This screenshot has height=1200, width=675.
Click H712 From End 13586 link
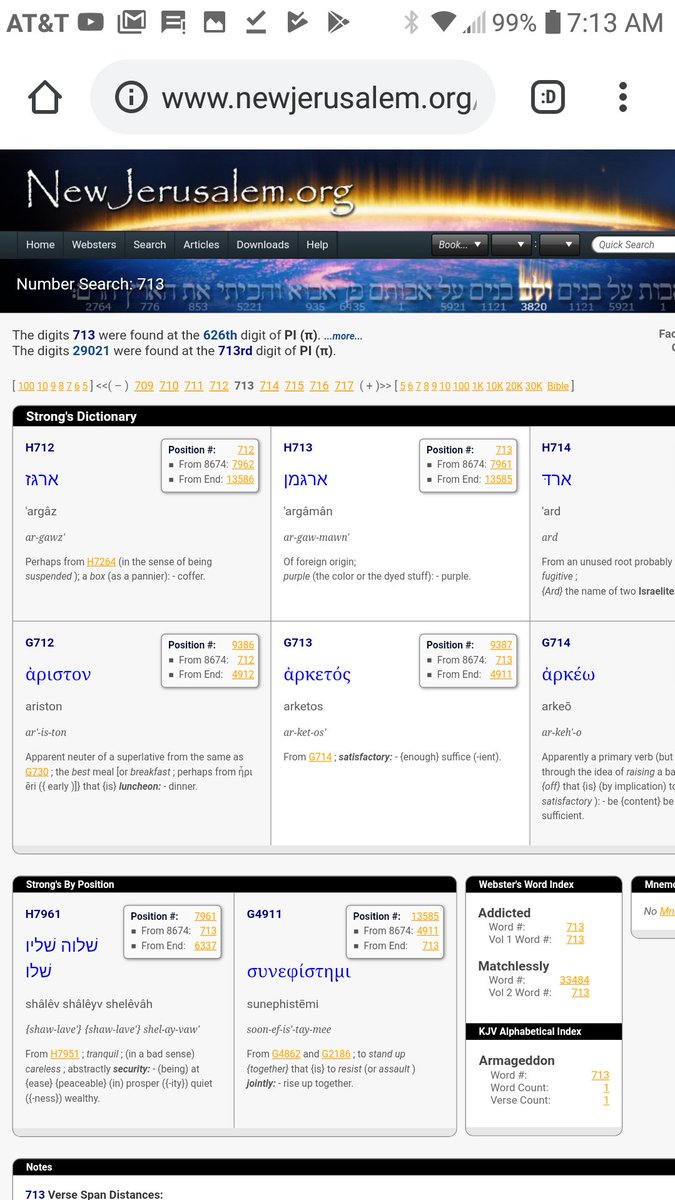click(240, 480)
